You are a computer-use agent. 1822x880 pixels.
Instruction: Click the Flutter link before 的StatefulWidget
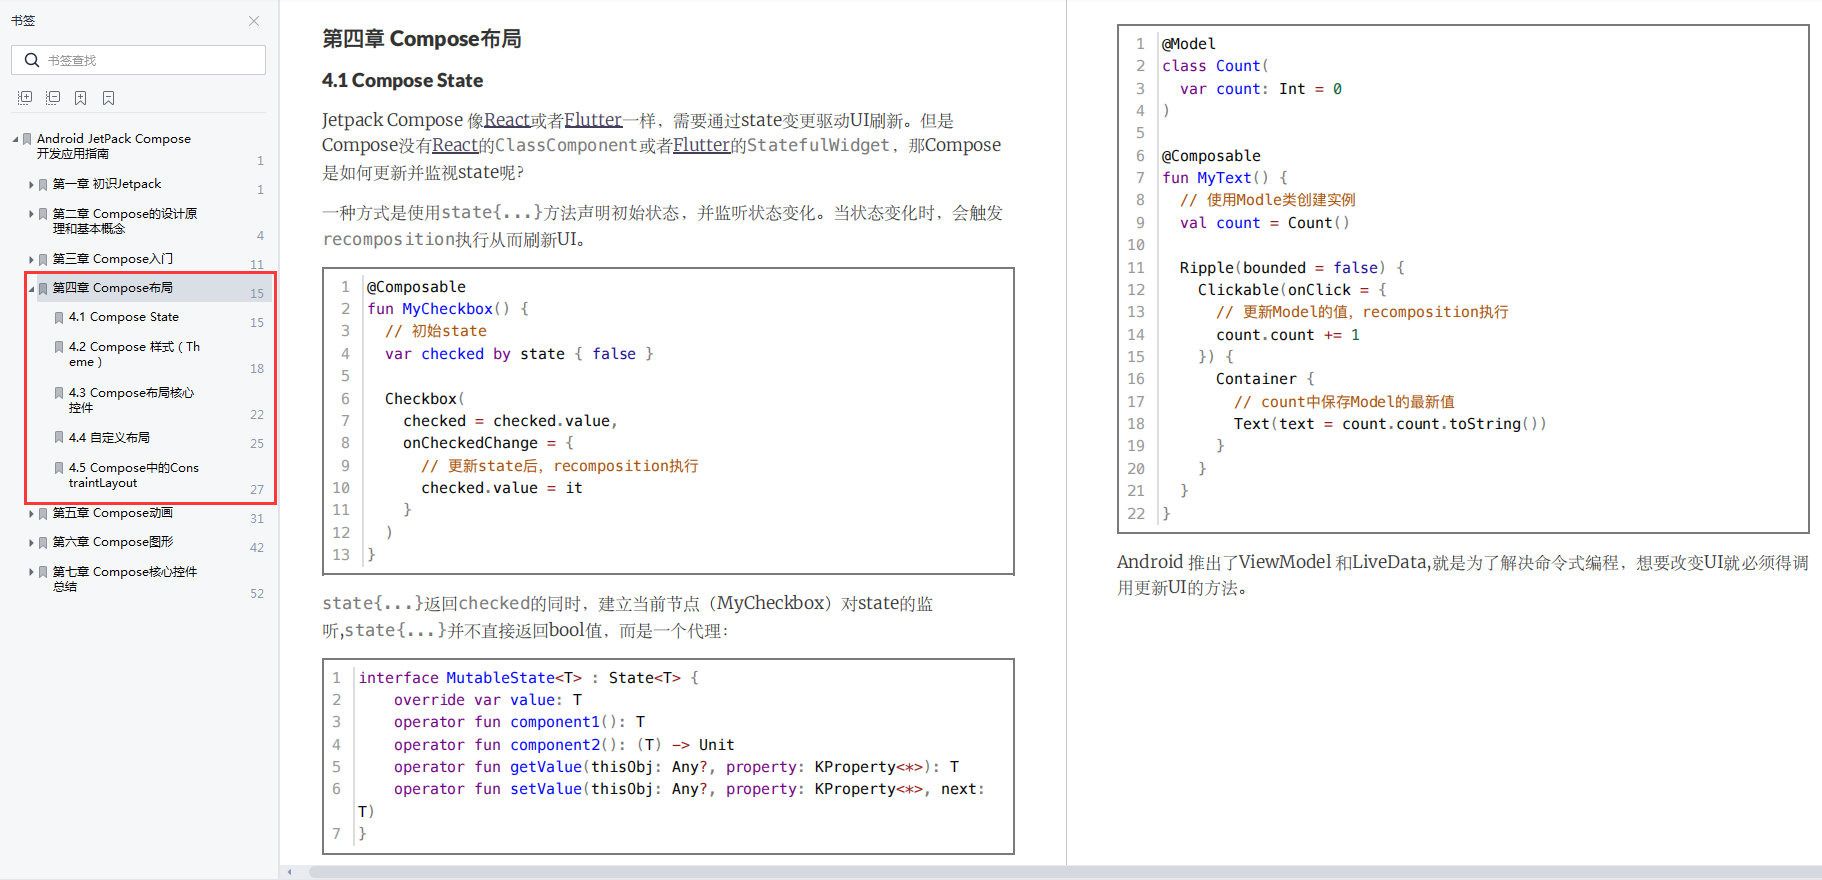[702, 145]
